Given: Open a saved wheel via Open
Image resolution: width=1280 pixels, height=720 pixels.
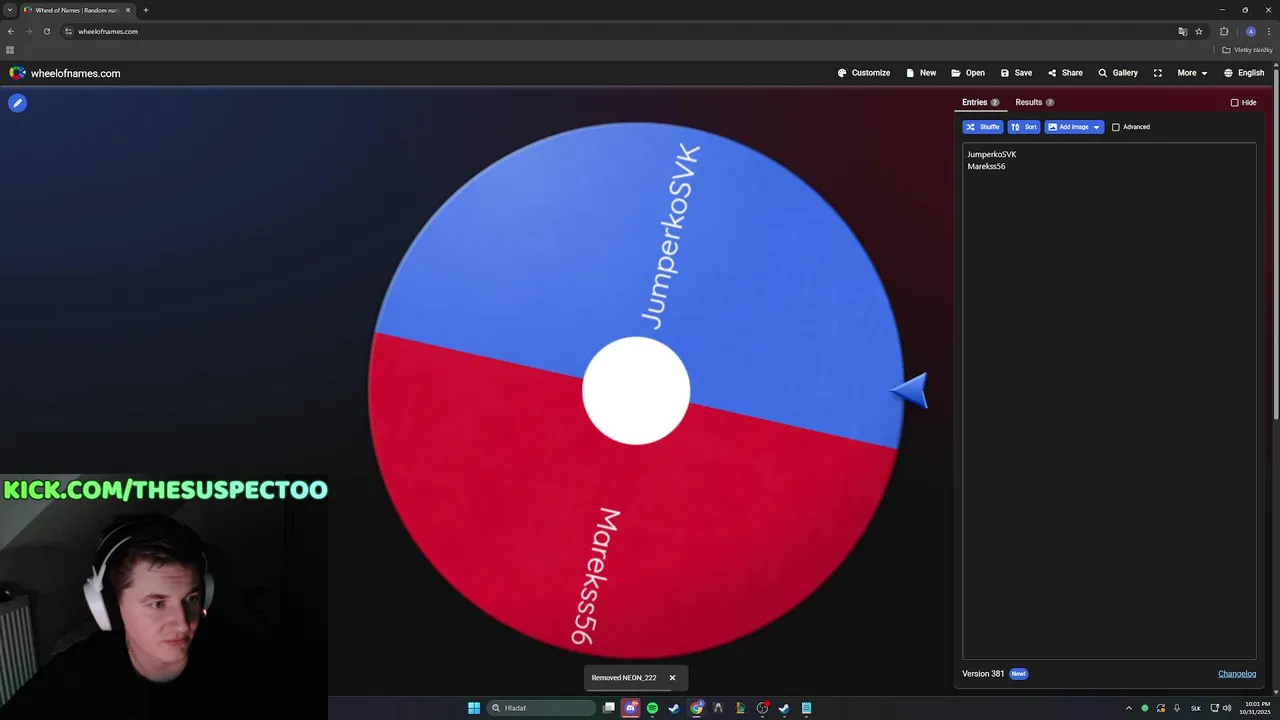Looking at the screenshot, I should tap(968, 73).
